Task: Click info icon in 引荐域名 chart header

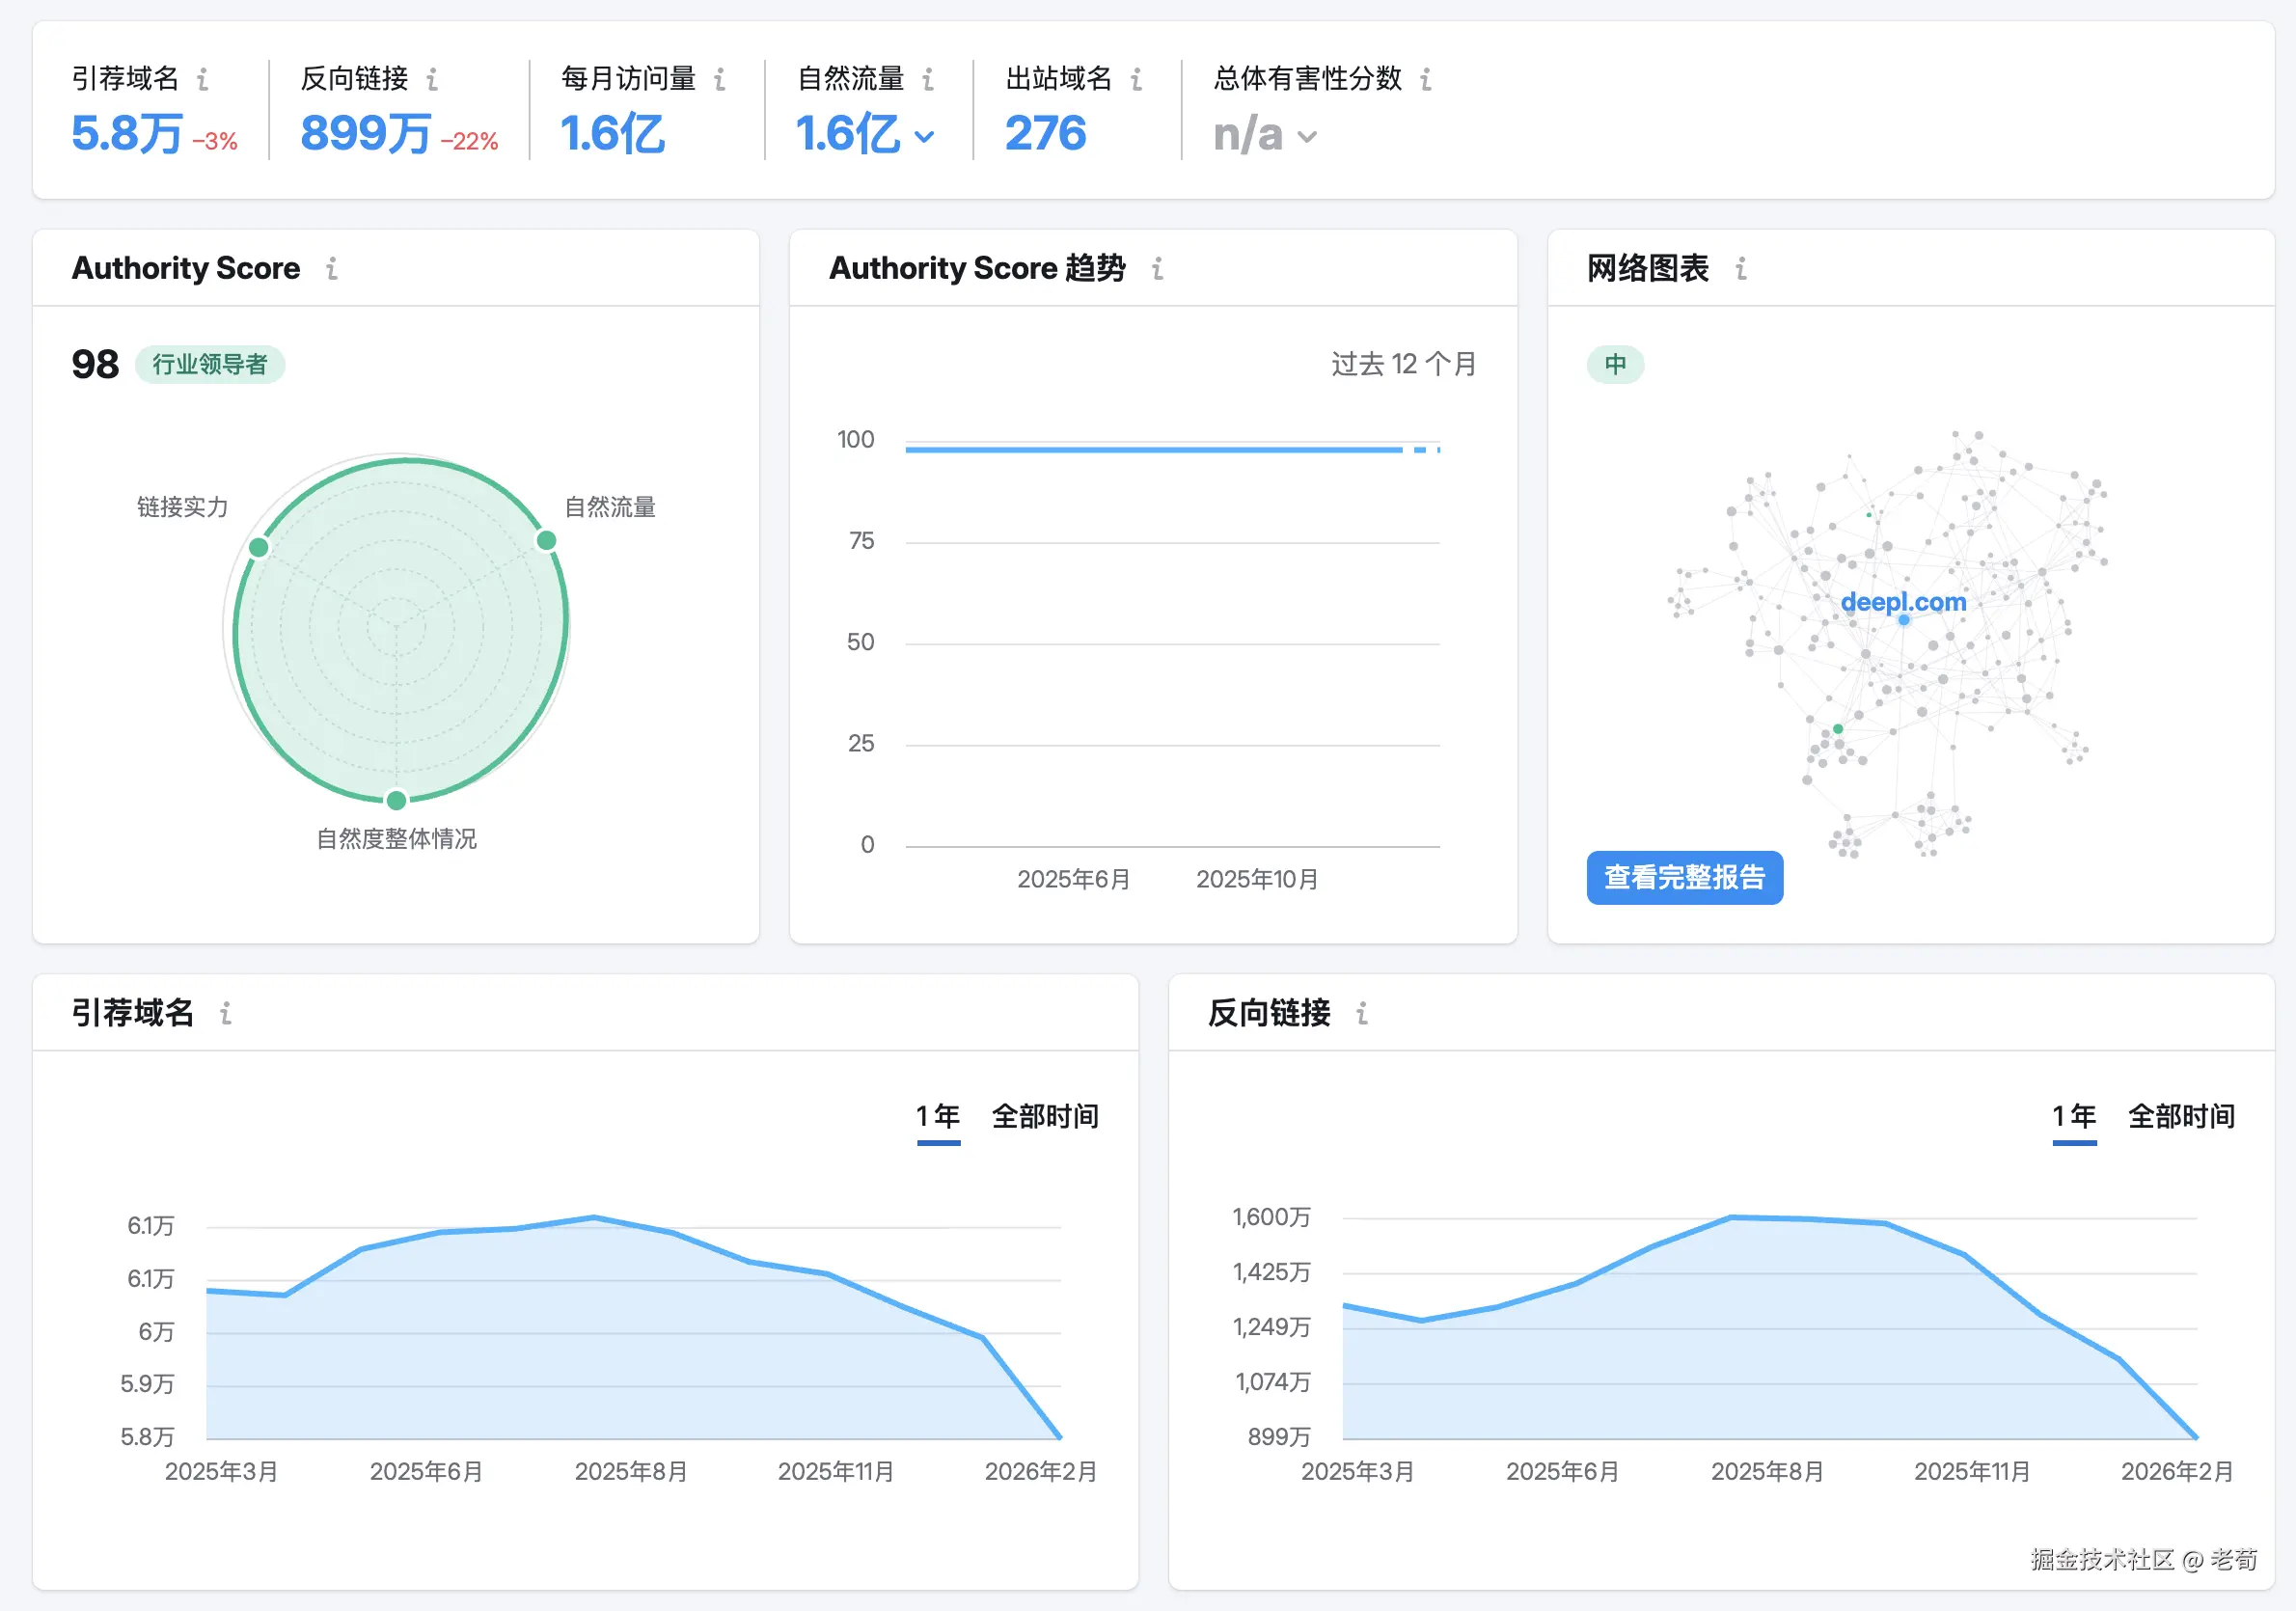Action: [x=226, y=1013]
